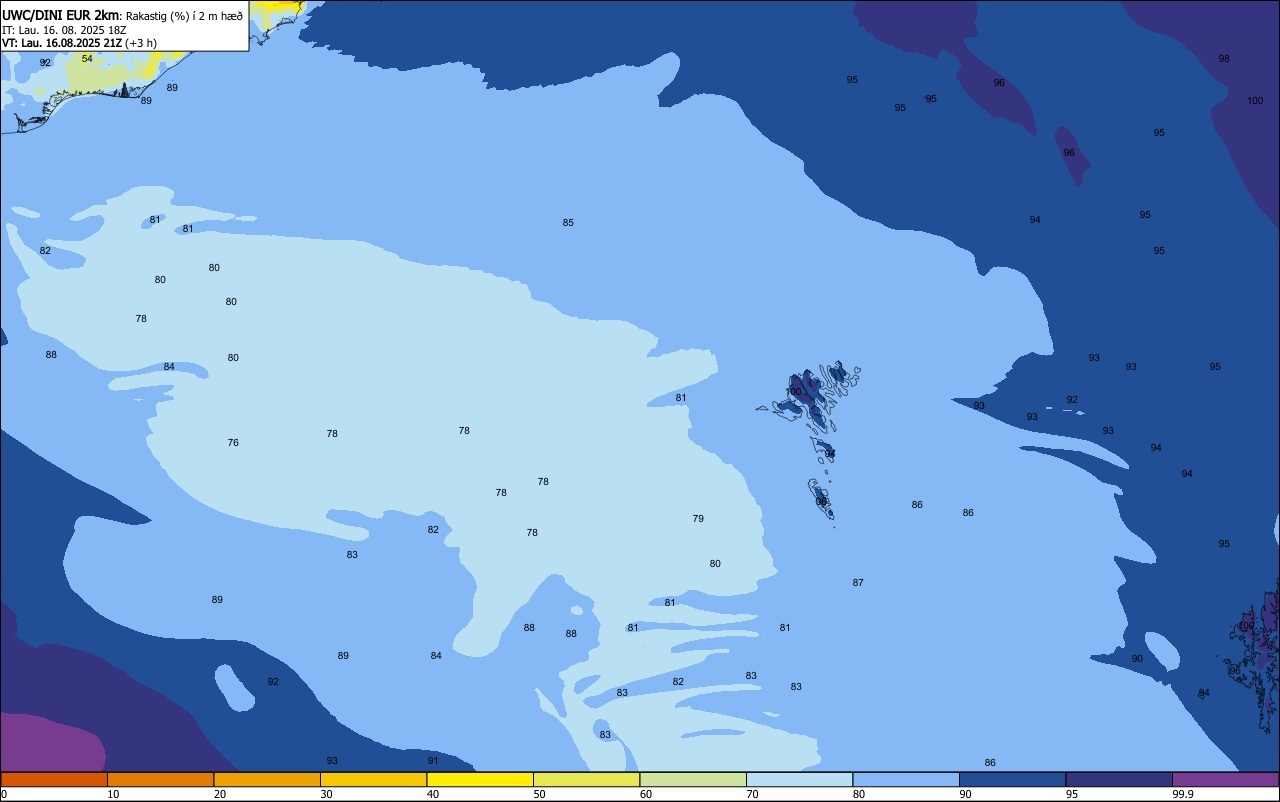The image size is (1280, 802).
Task: Click the '99.9' legend tick label
Action: click(1183, 794)
